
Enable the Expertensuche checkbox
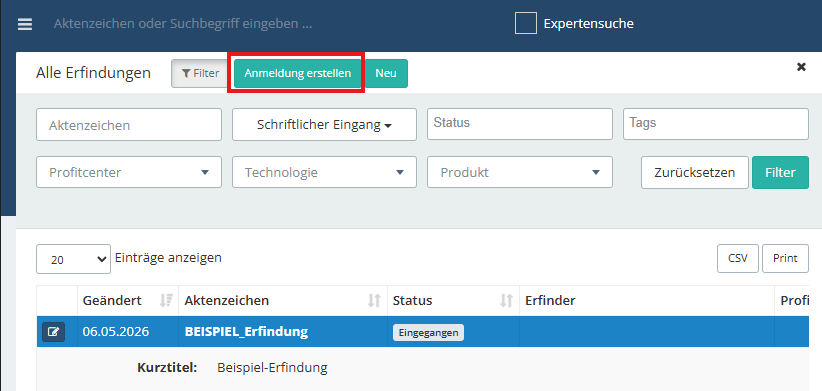point(526,24)
